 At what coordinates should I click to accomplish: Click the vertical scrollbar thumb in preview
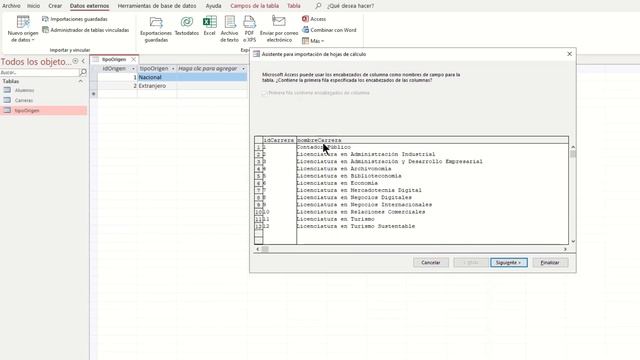click(573, 154)
